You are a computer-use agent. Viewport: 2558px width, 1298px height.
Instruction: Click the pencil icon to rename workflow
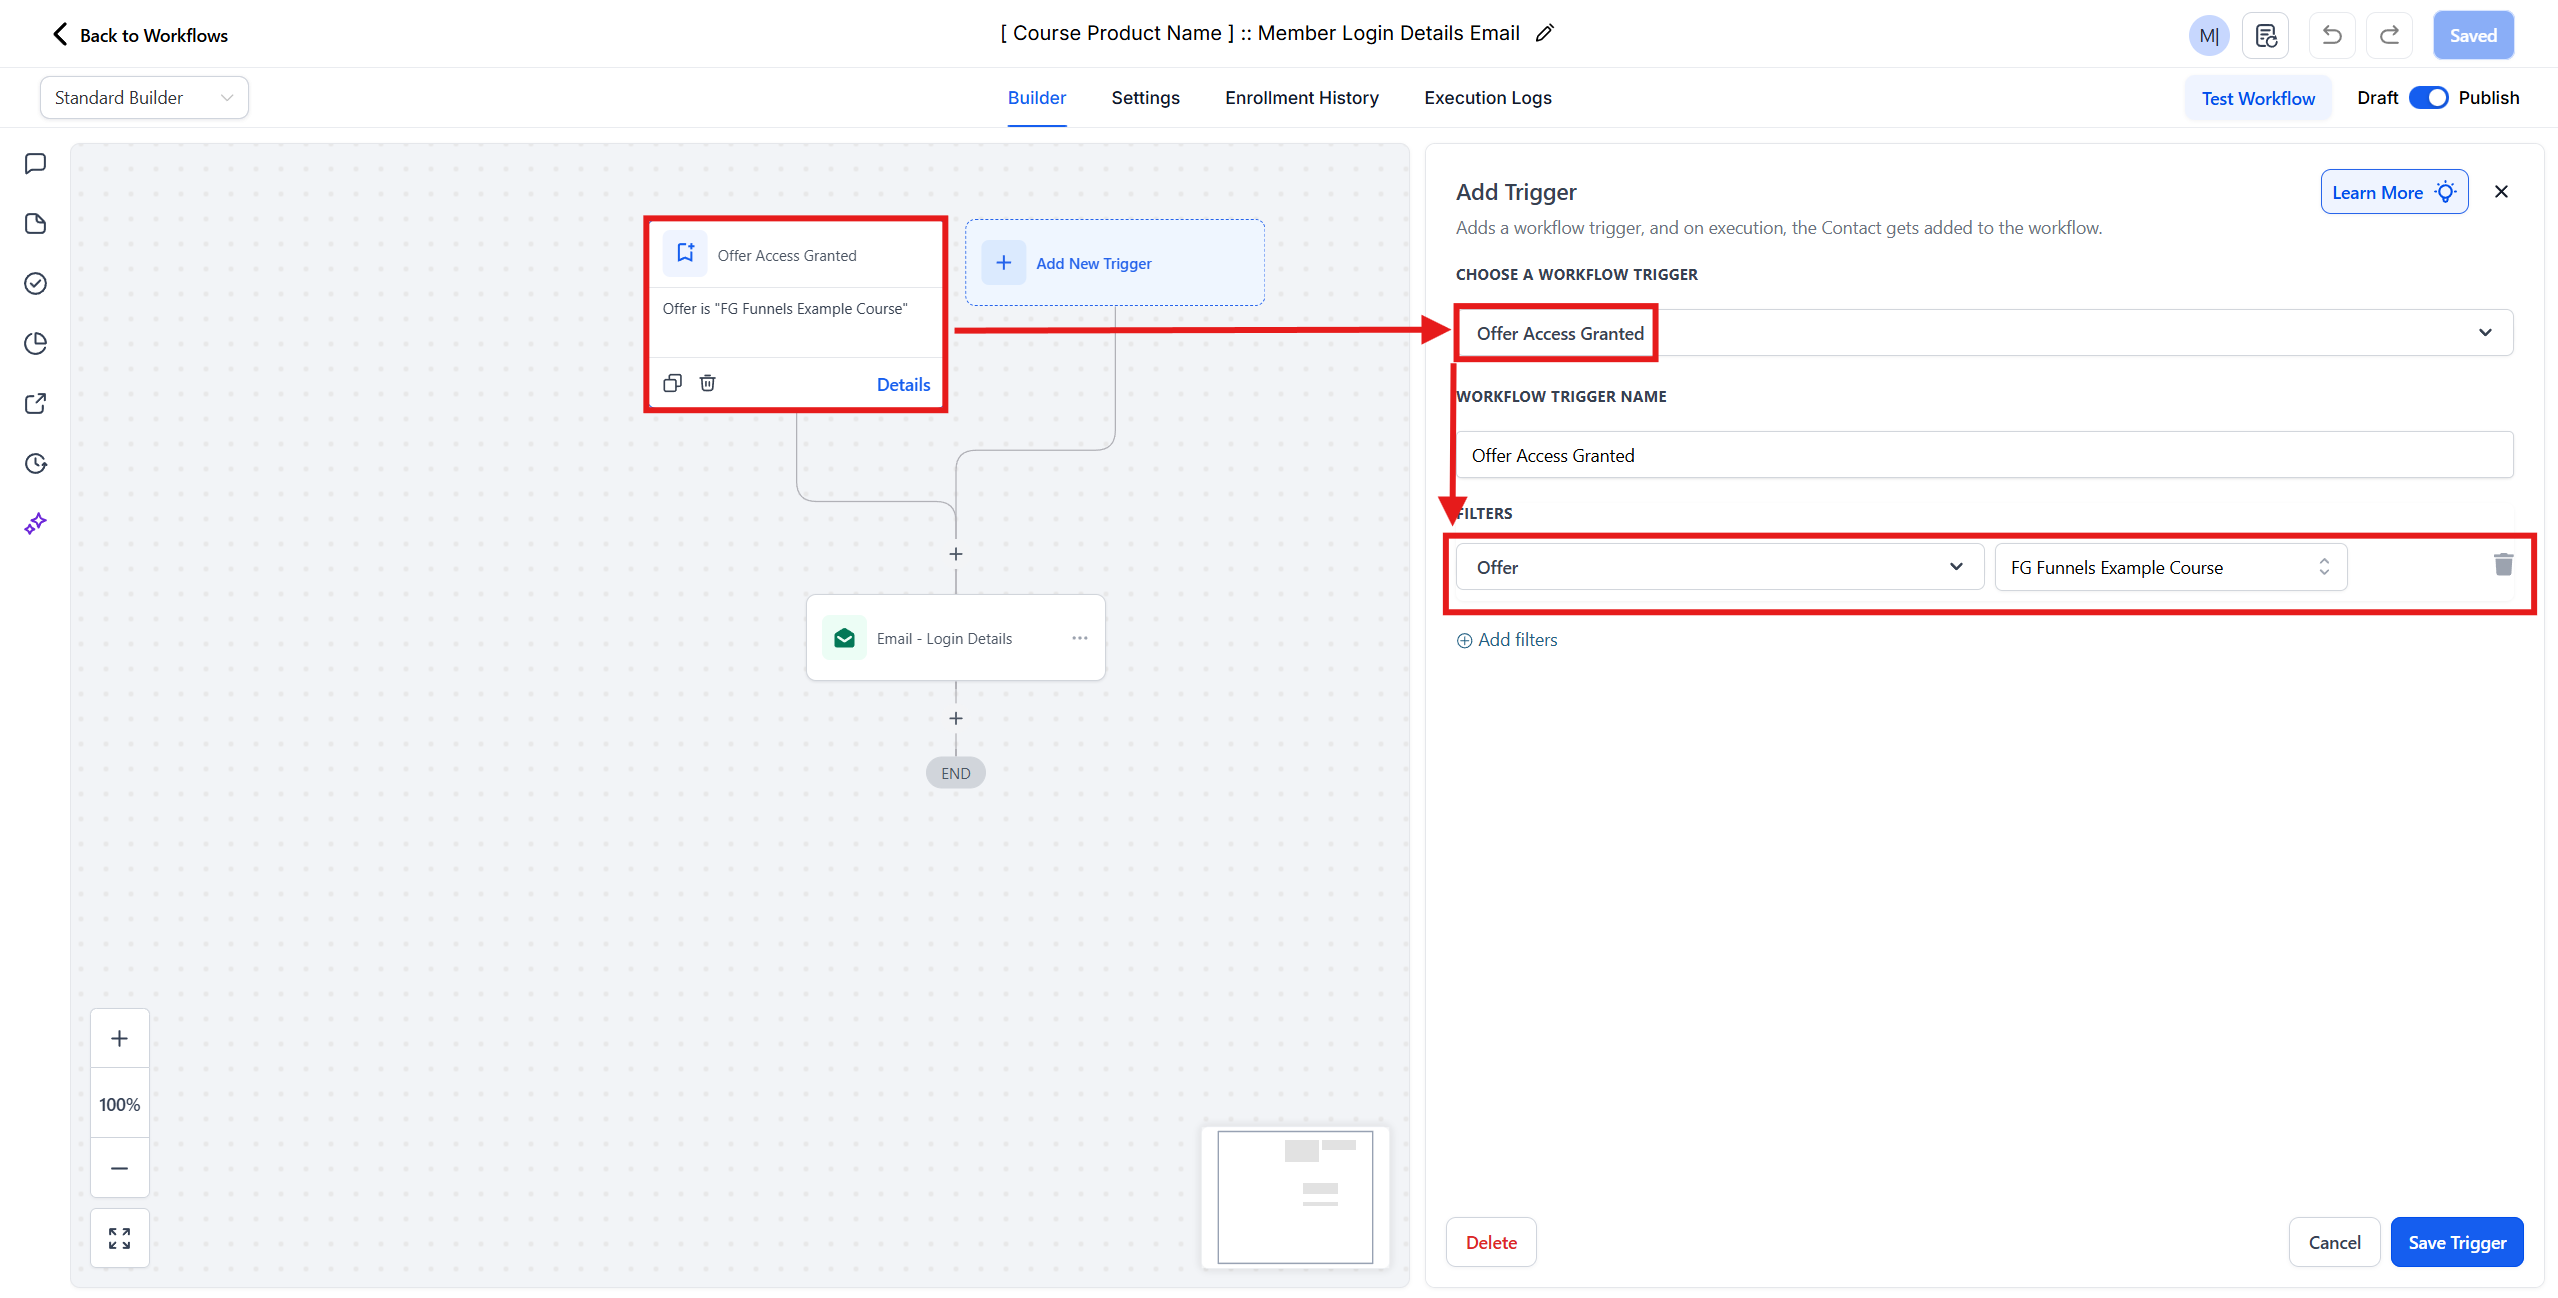pyautogui.click(x=1544, y=33)
